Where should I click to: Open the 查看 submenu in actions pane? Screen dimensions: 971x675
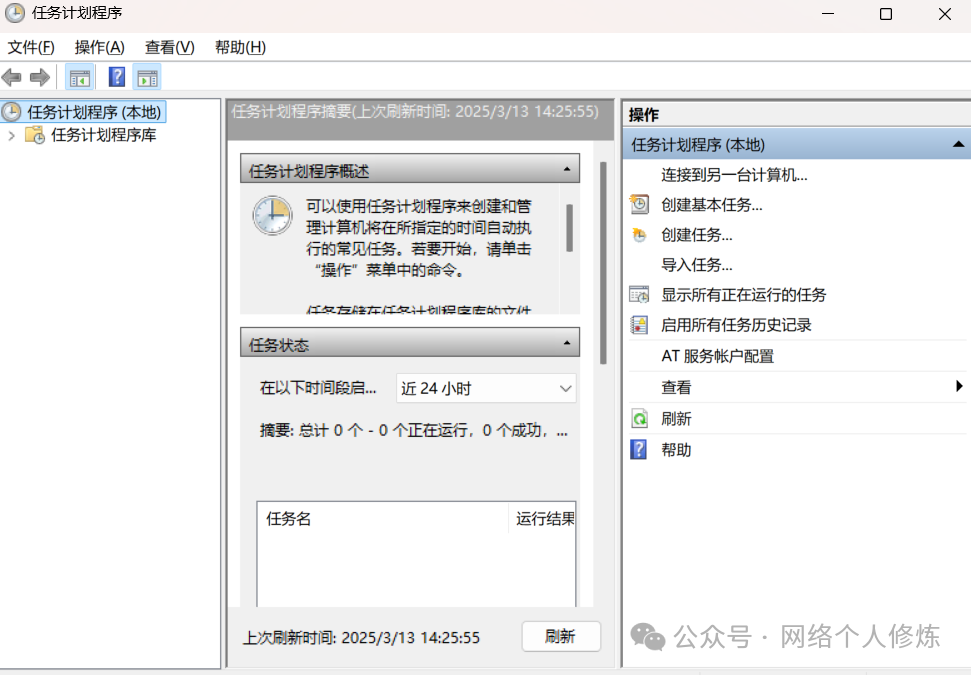point(959,387)
